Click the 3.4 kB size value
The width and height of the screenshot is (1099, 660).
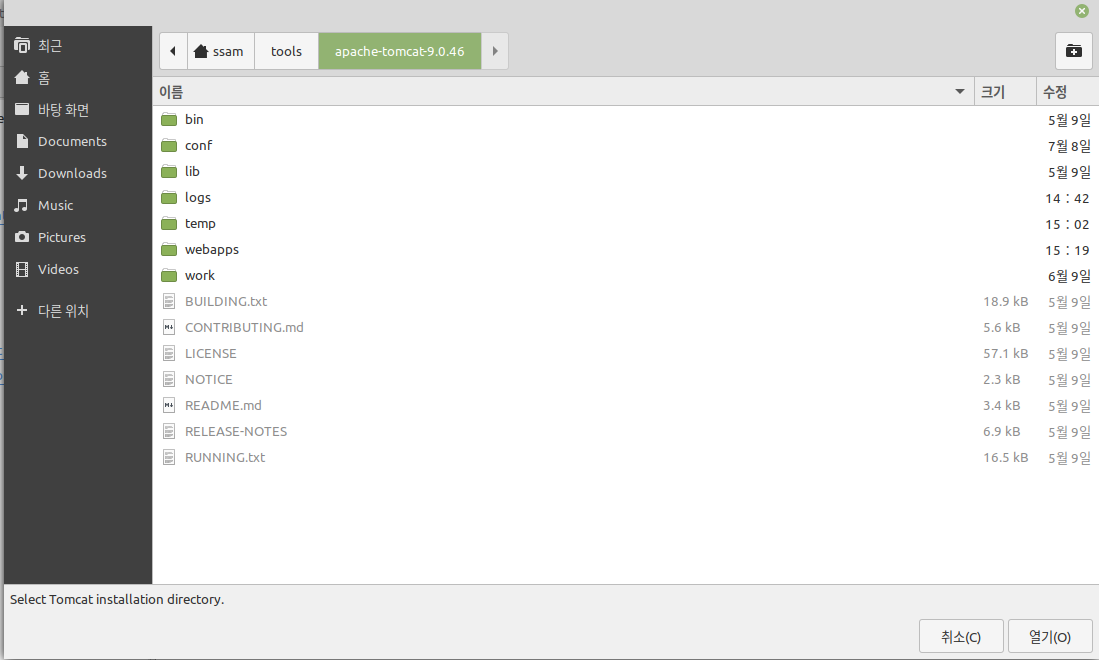1002,406
